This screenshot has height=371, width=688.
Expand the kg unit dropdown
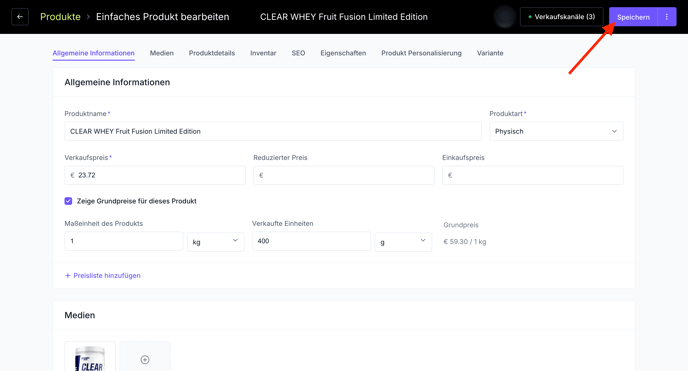pos(215,242)
